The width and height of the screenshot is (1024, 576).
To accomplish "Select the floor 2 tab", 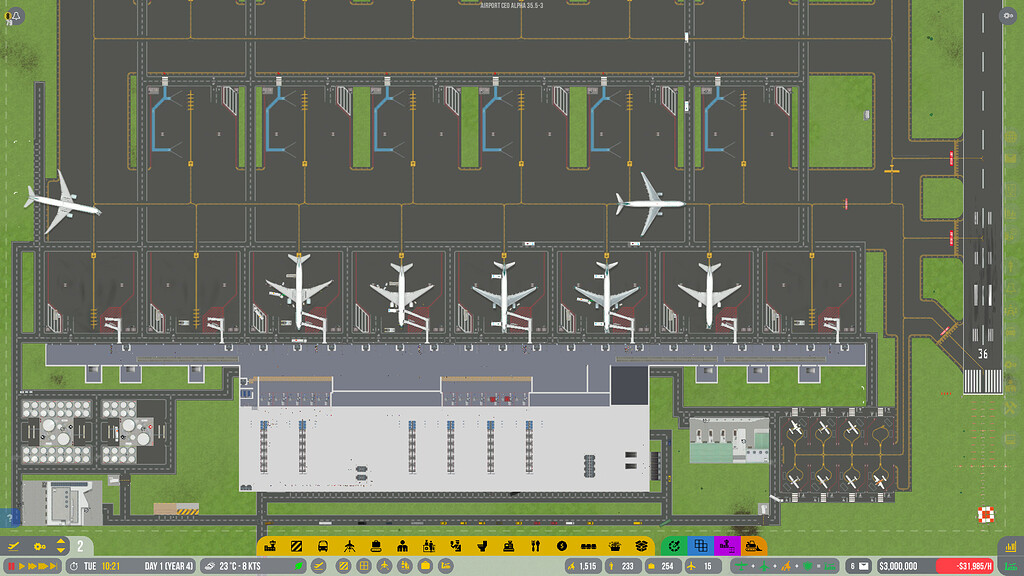I will coord(78,545).
